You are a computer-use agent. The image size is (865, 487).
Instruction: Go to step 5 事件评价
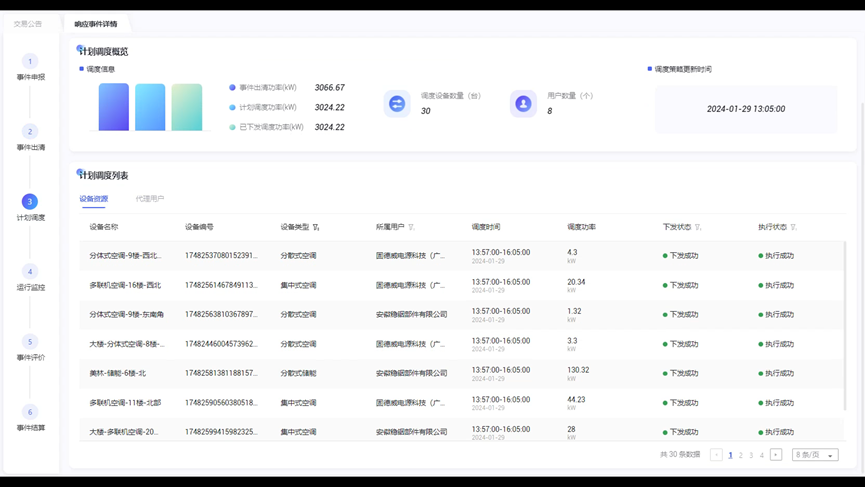[30, 347]
